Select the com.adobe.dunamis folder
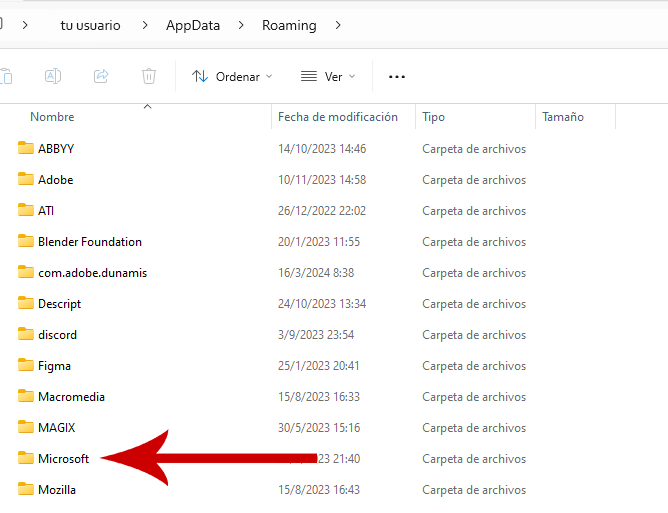Screen dimensions: 668x513 tap(92, 273)
